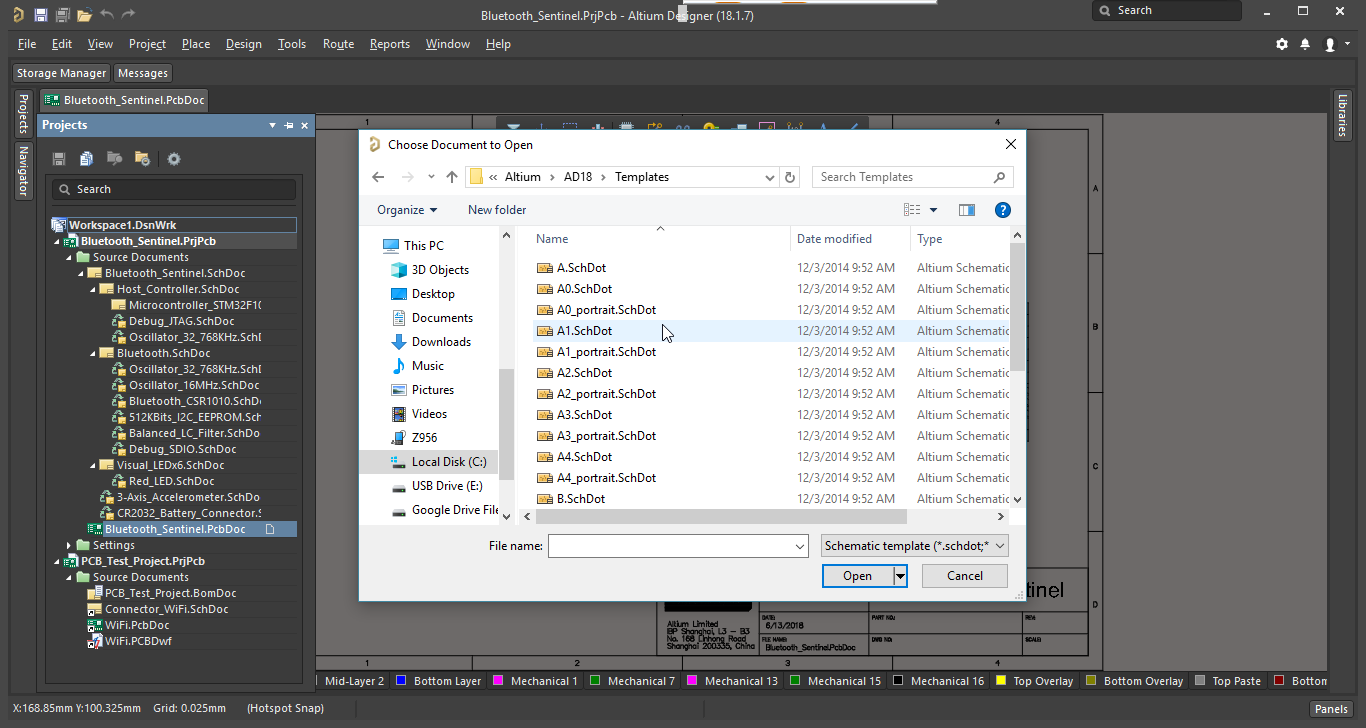Open the Place menu
The image size is (1366, 728).
coord(196,44)
